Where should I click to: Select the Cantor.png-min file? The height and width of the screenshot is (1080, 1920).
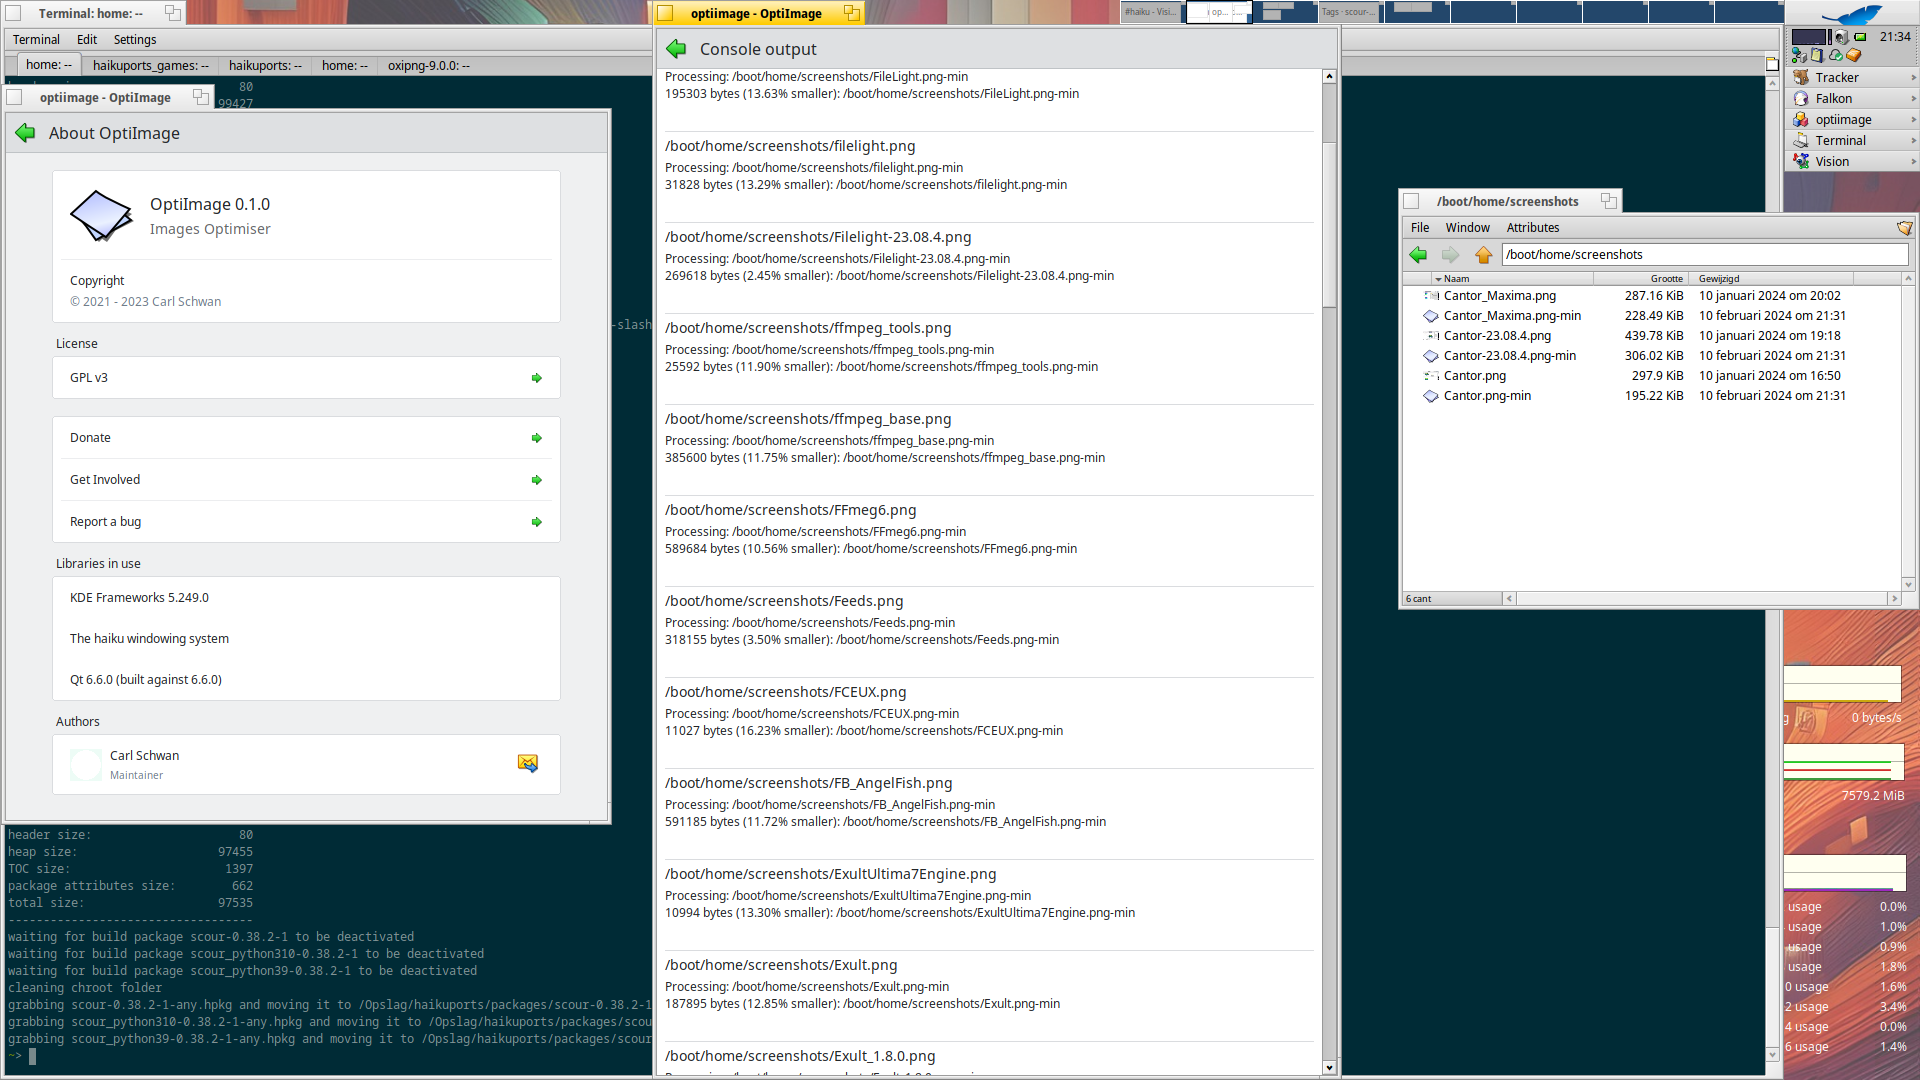[x=1487, y=396]
